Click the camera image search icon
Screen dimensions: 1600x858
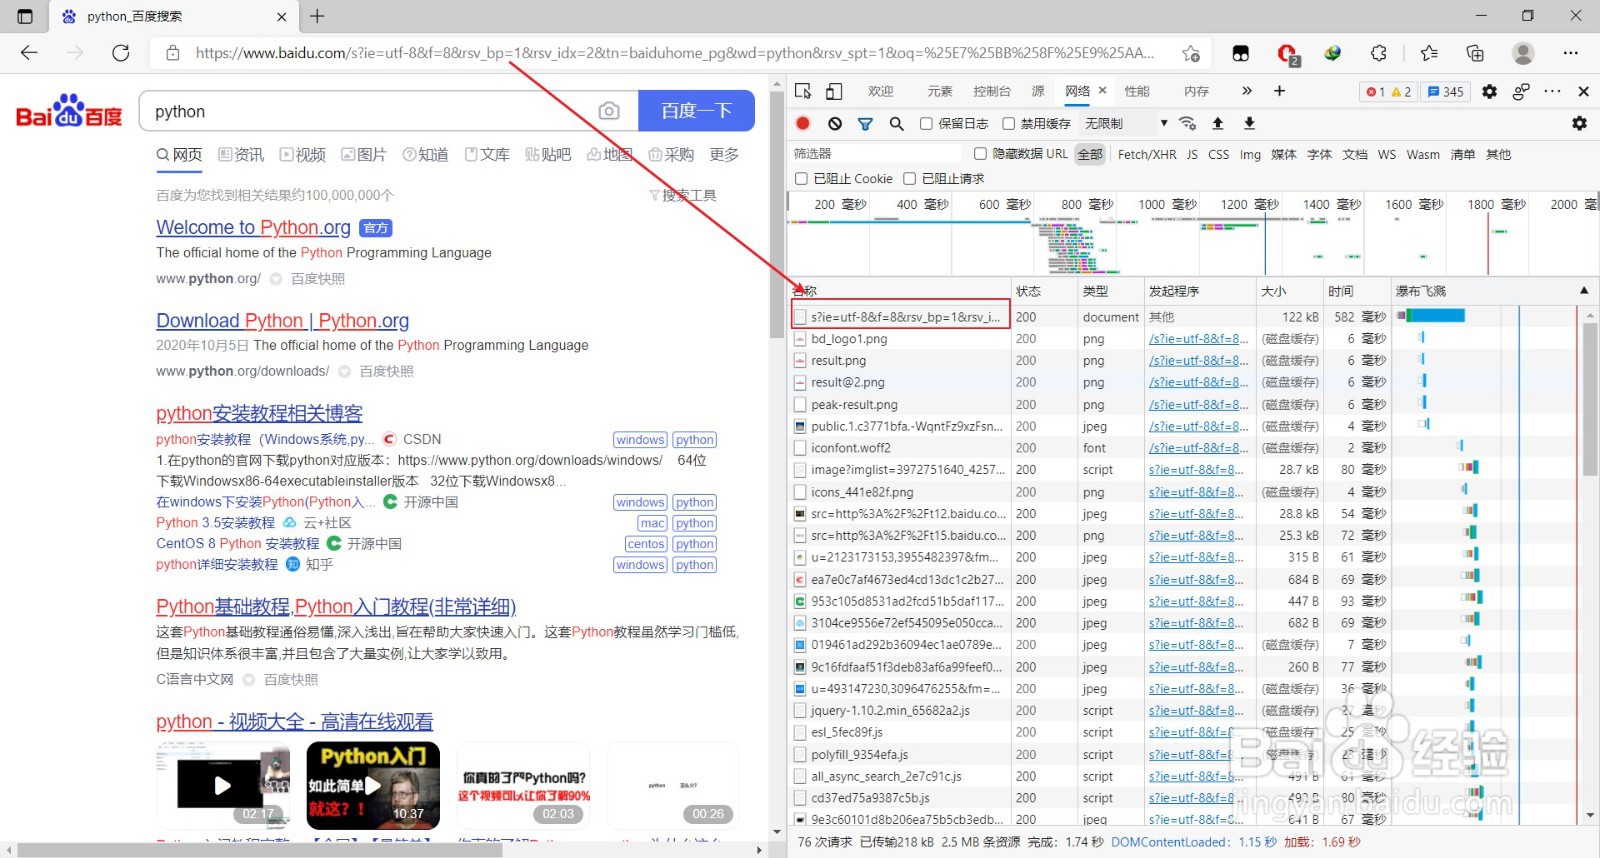(x=609, y=111)
